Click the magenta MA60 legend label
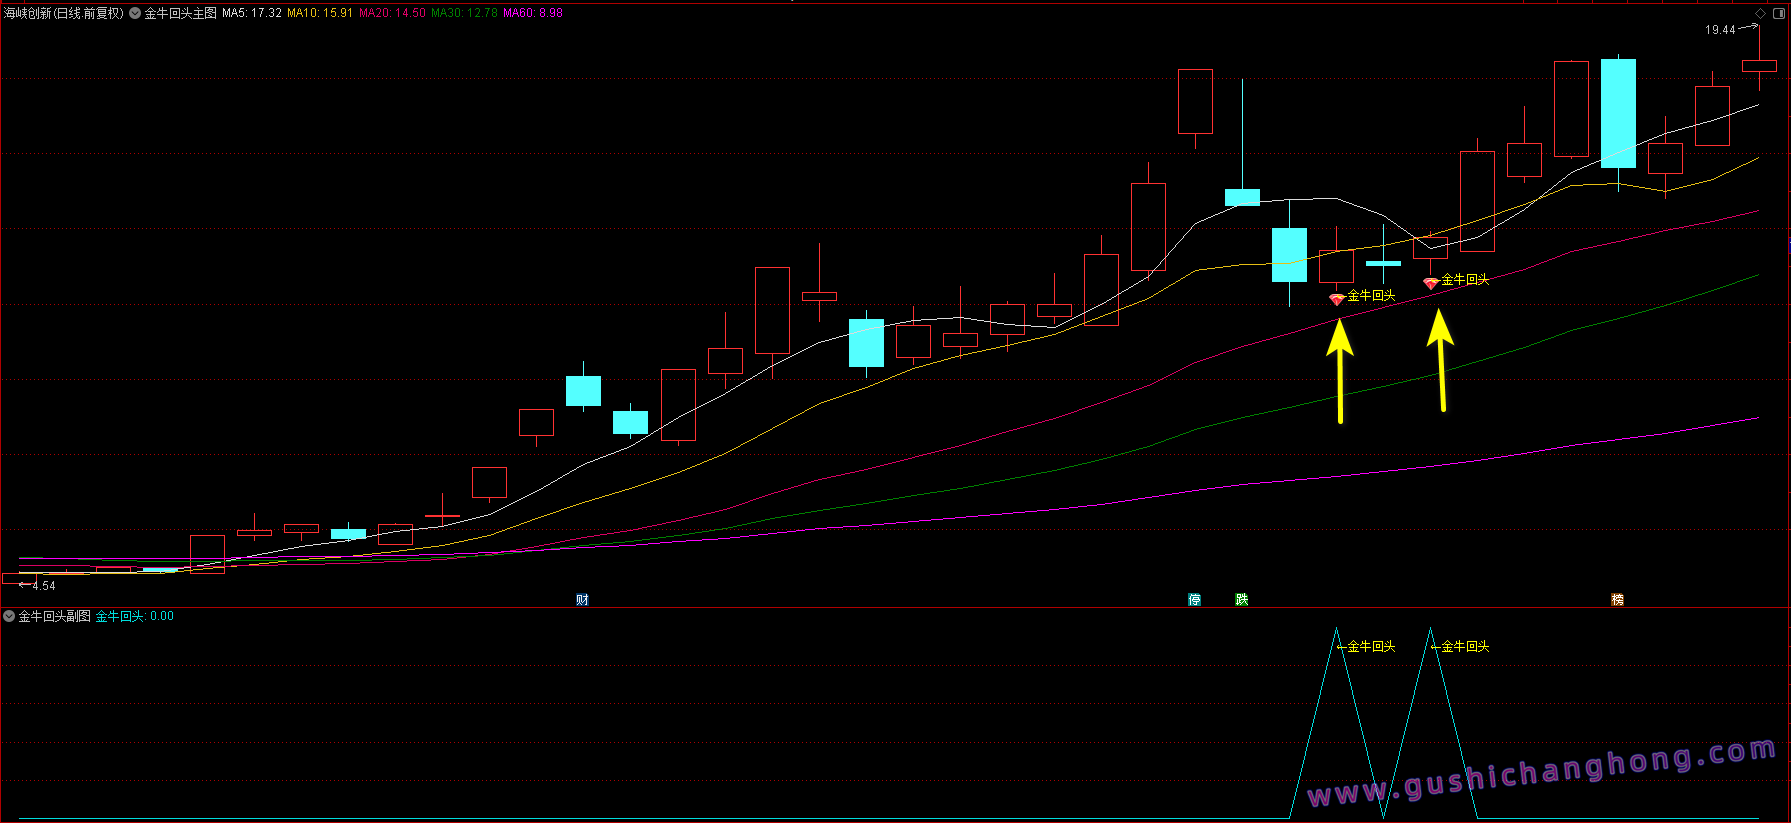Image resolution: width=1791 pixels, height=823 pixels. tap(533, 13)
